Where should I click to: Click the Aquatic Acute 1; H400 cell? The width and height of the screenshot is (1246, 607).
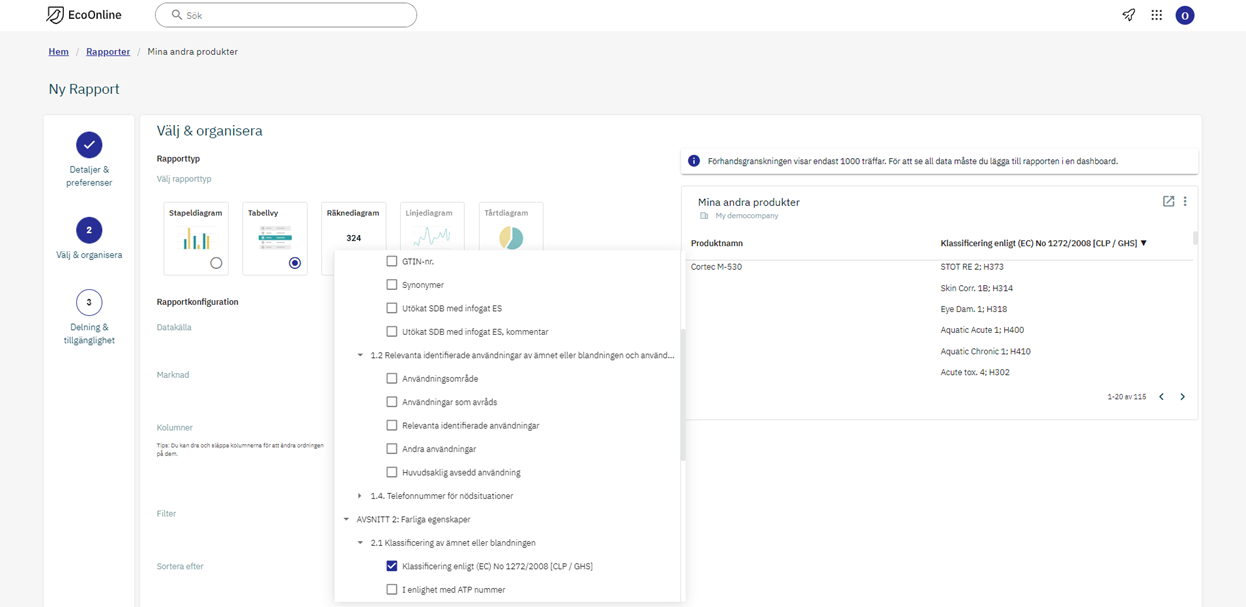tap(983, 330)
